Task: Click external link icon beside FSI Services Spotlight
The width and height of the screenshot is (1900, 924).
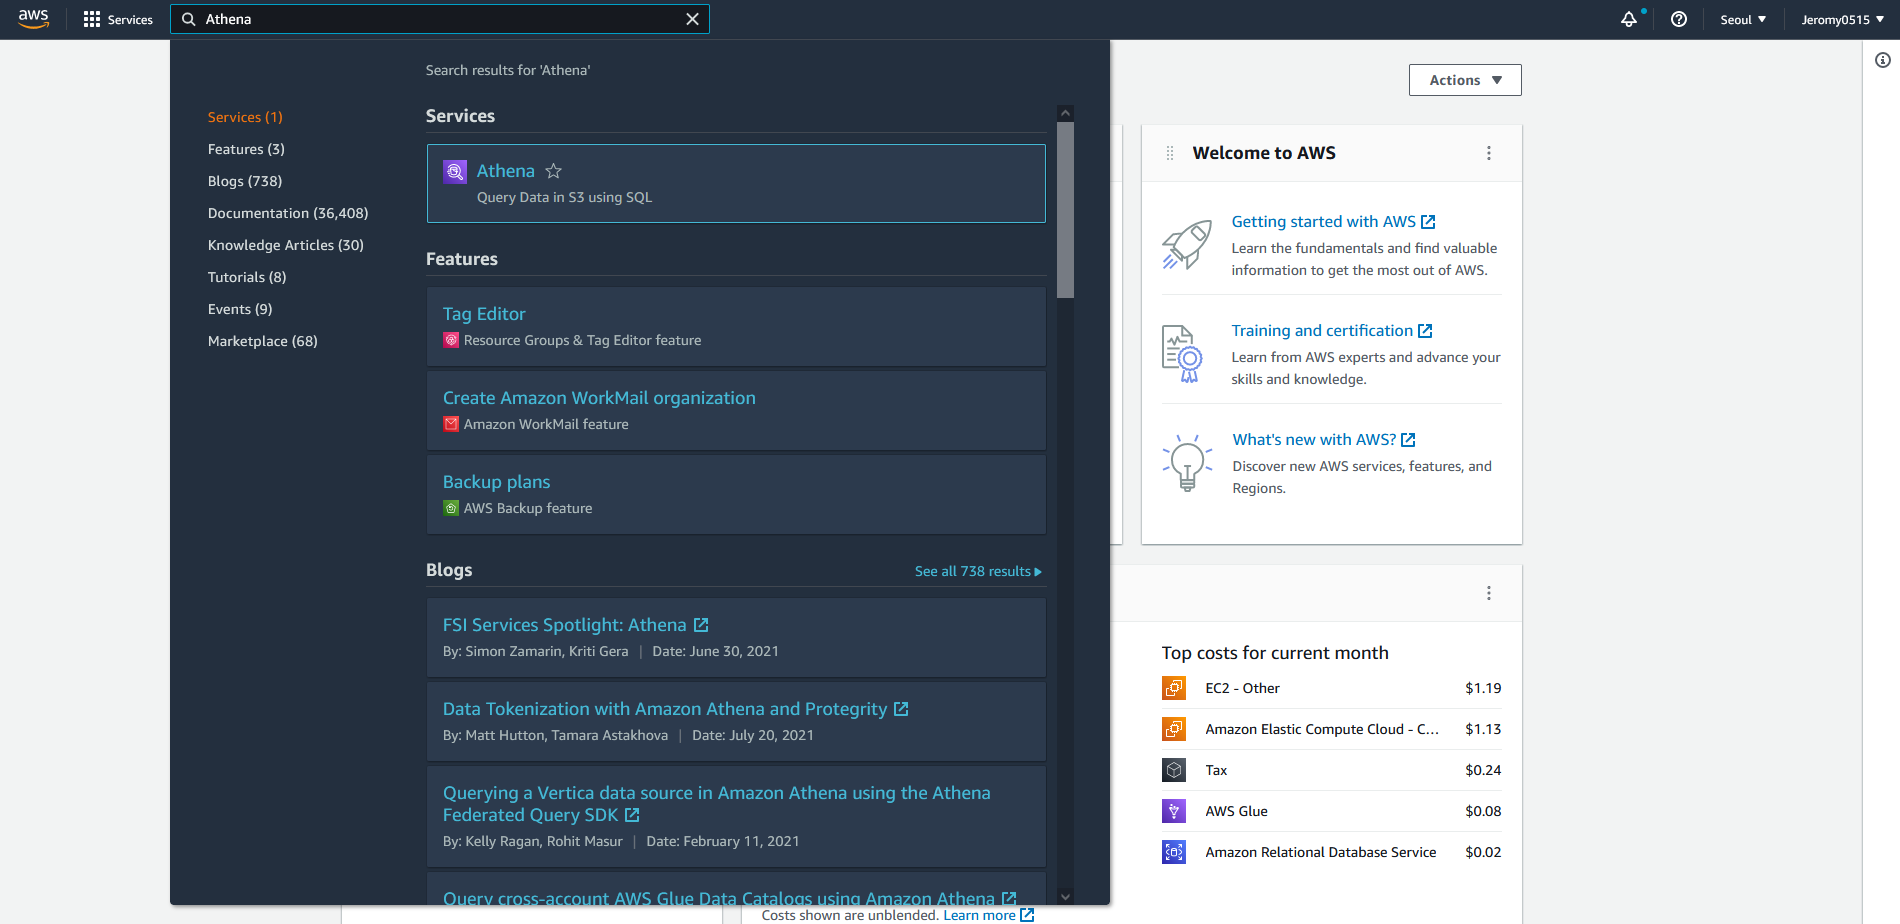Action: click(701, 625)
